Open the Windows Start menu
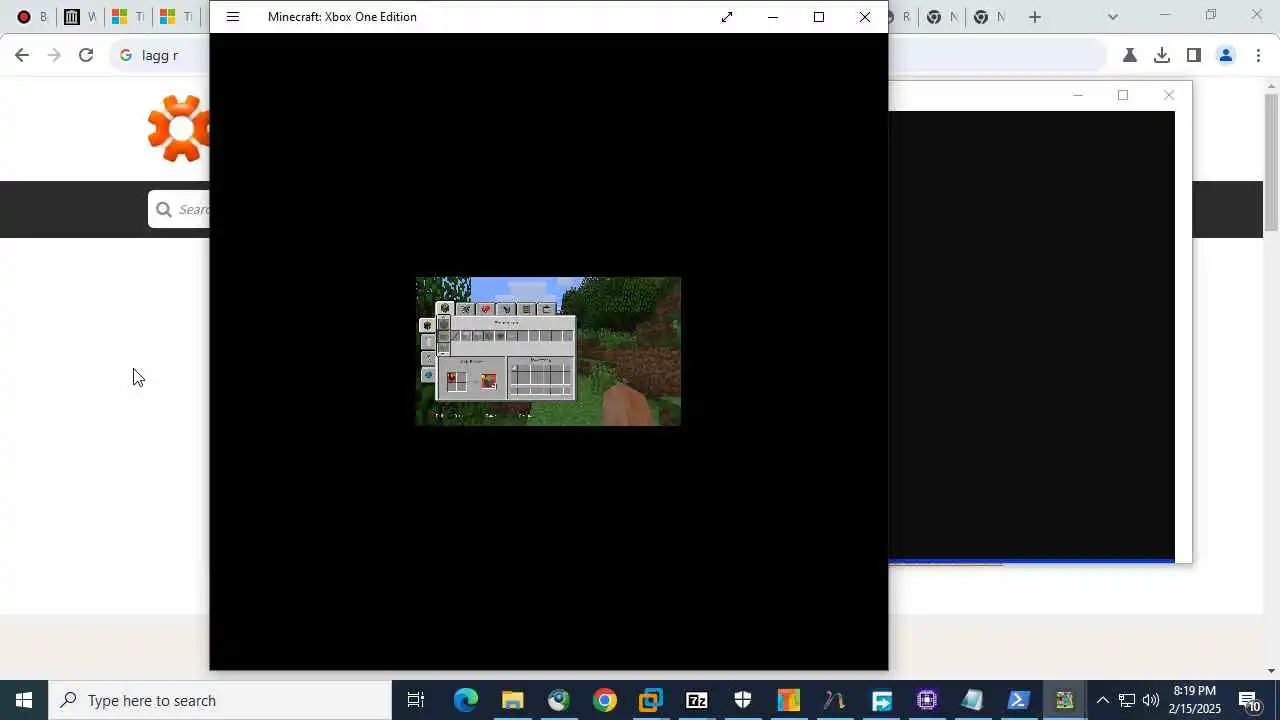Image resolution: width=1280 pixels, height=720 pixels. click(x=24, y=700)
